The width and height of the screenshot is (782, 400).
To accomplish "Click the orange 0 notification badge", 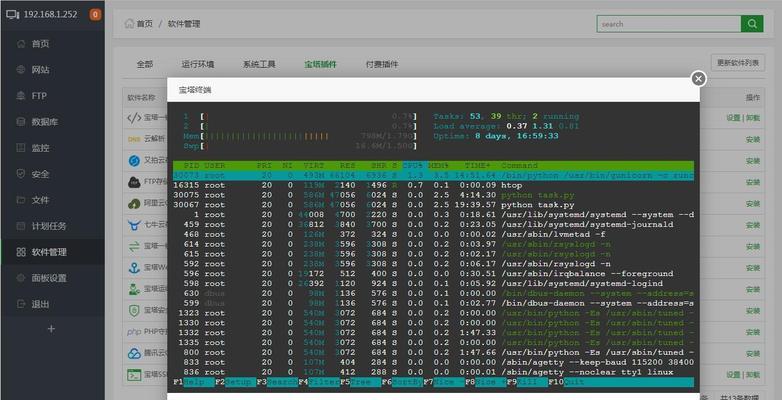I will tap(95, 14).
